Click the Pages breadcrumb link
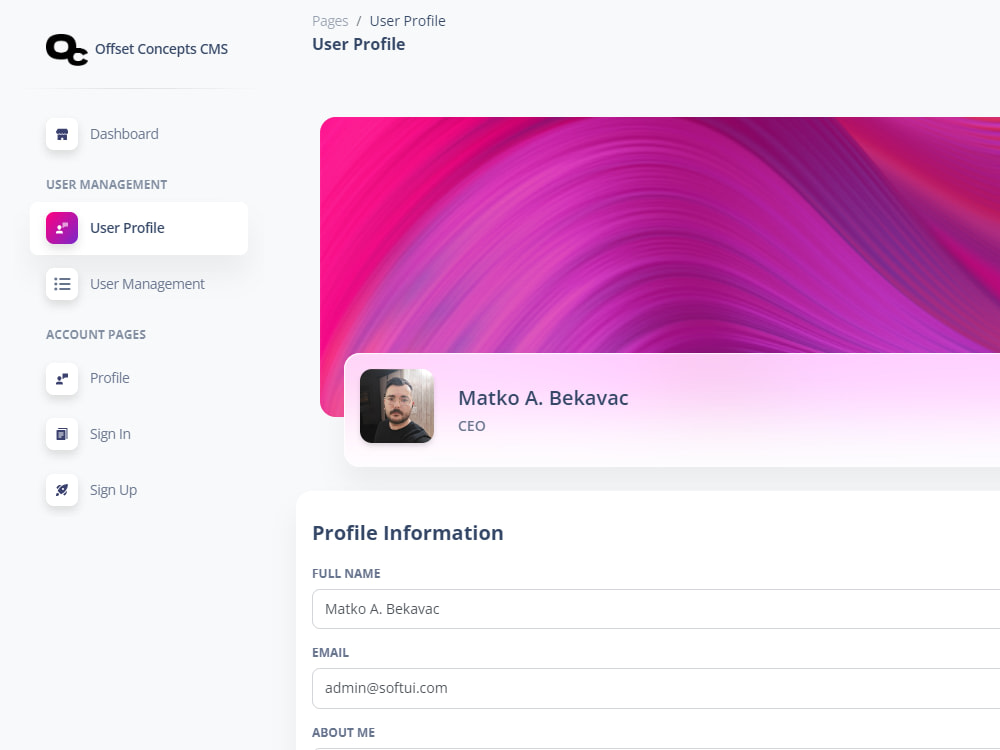 pyautogui.click(x=330, y=21)
